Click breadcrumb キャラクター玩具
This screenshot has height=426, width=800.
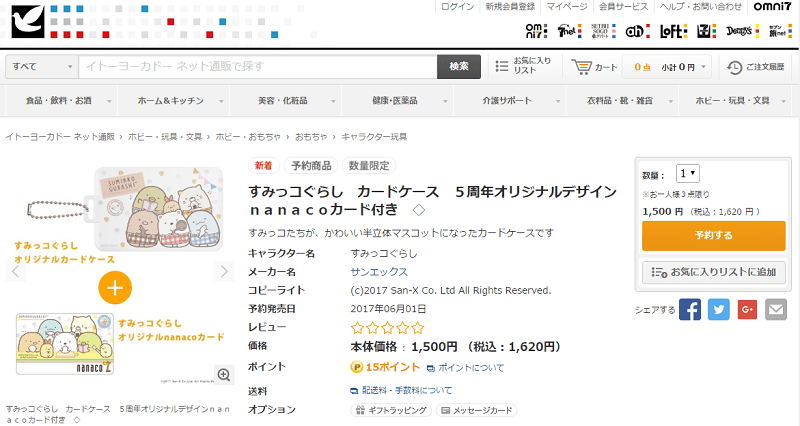click(x=374, y=137)
